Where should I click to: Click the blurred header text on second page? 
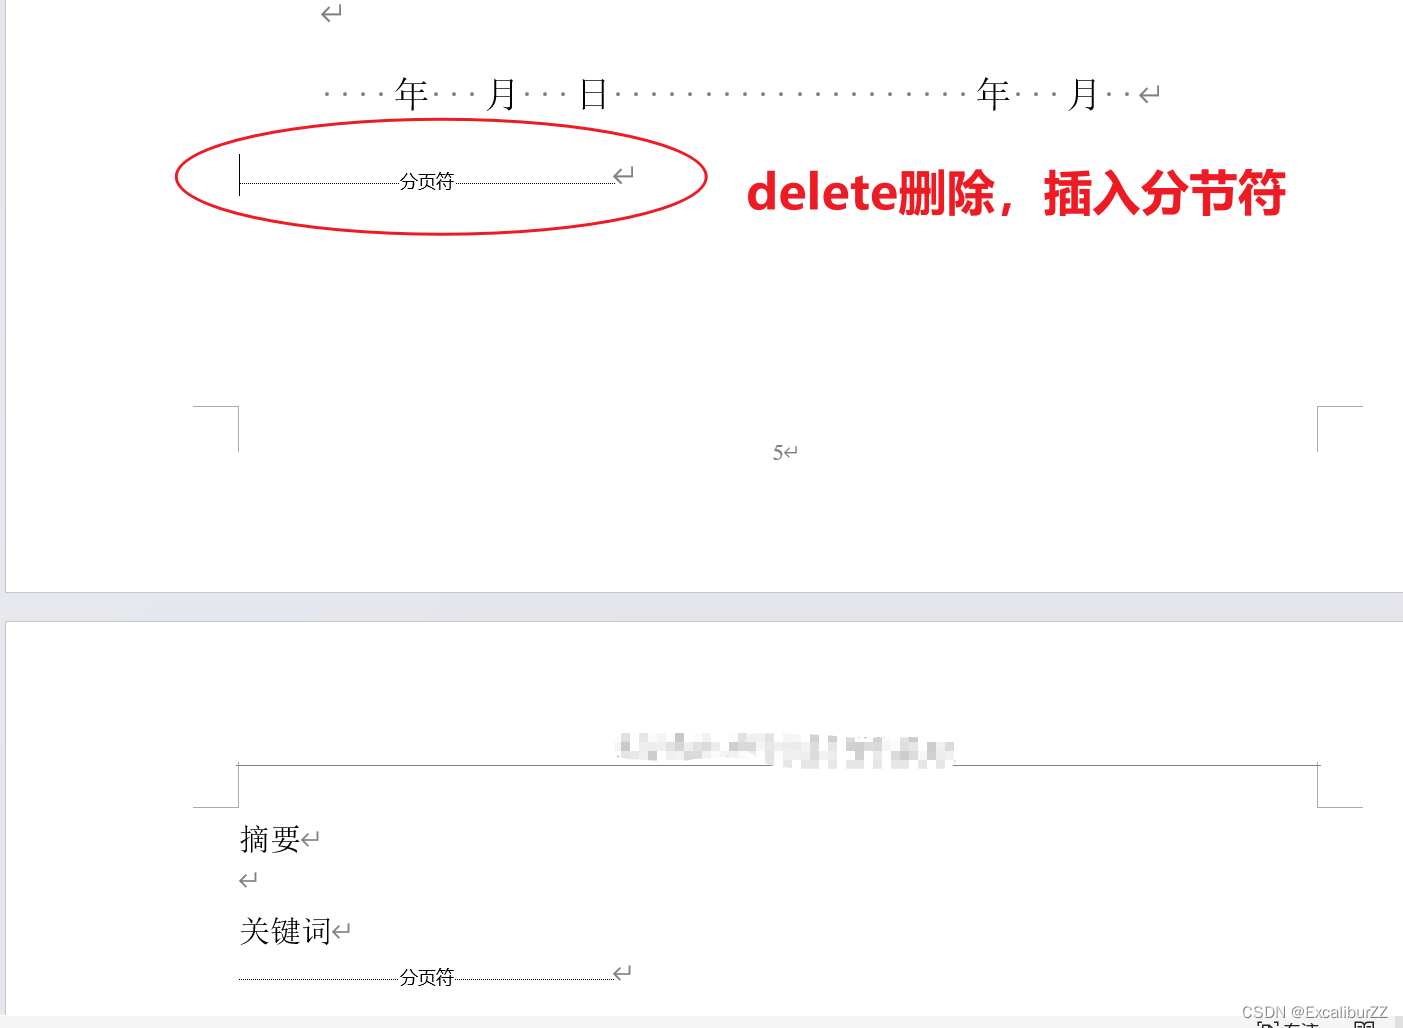pos(785,749)
